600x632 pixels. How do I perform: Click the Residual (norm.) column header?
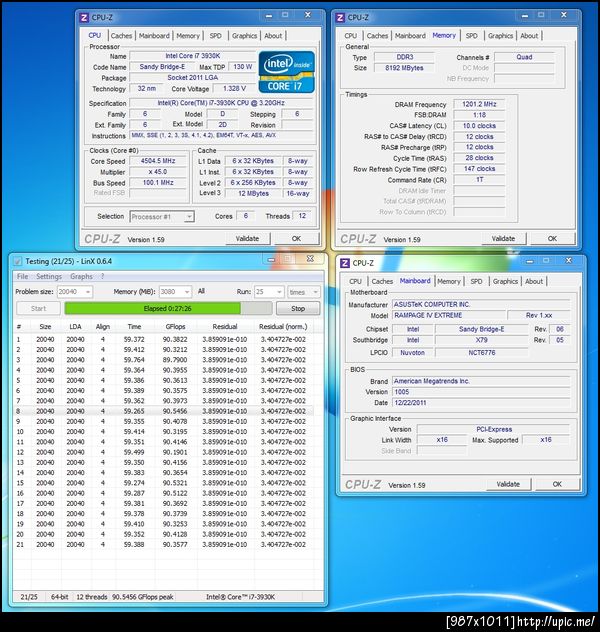(283, 327)
